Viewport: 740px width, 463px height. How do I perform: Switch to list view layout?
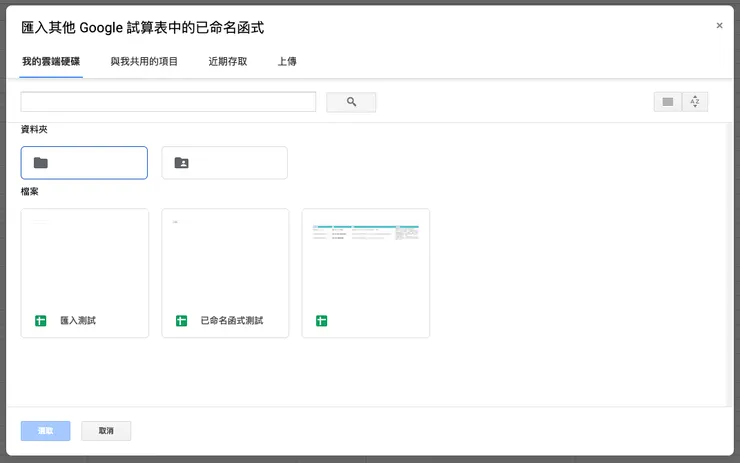tap(667, 102)
